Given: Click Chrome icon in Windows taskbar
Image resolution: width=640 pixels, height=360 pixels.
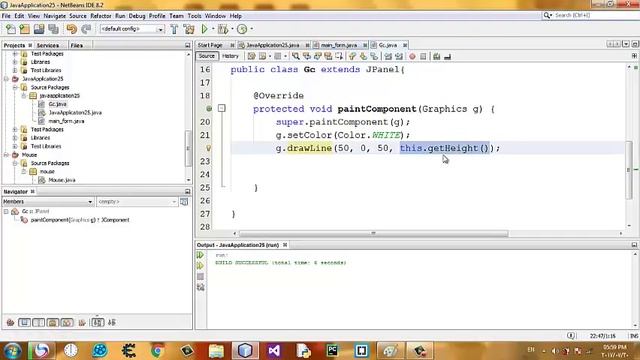Looking at the screenshot, I should (x=158, y=351).
